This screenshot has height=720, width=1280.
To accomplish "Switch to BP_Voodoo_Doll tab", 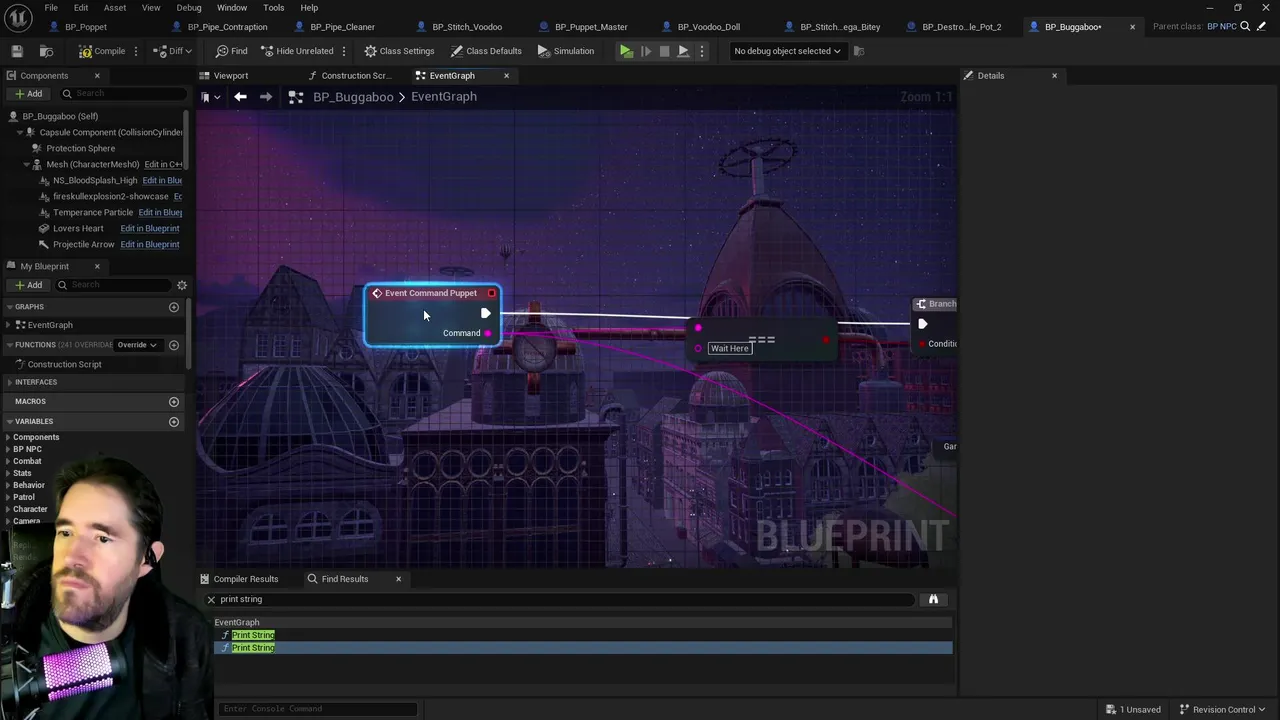I will click(708, 27).
